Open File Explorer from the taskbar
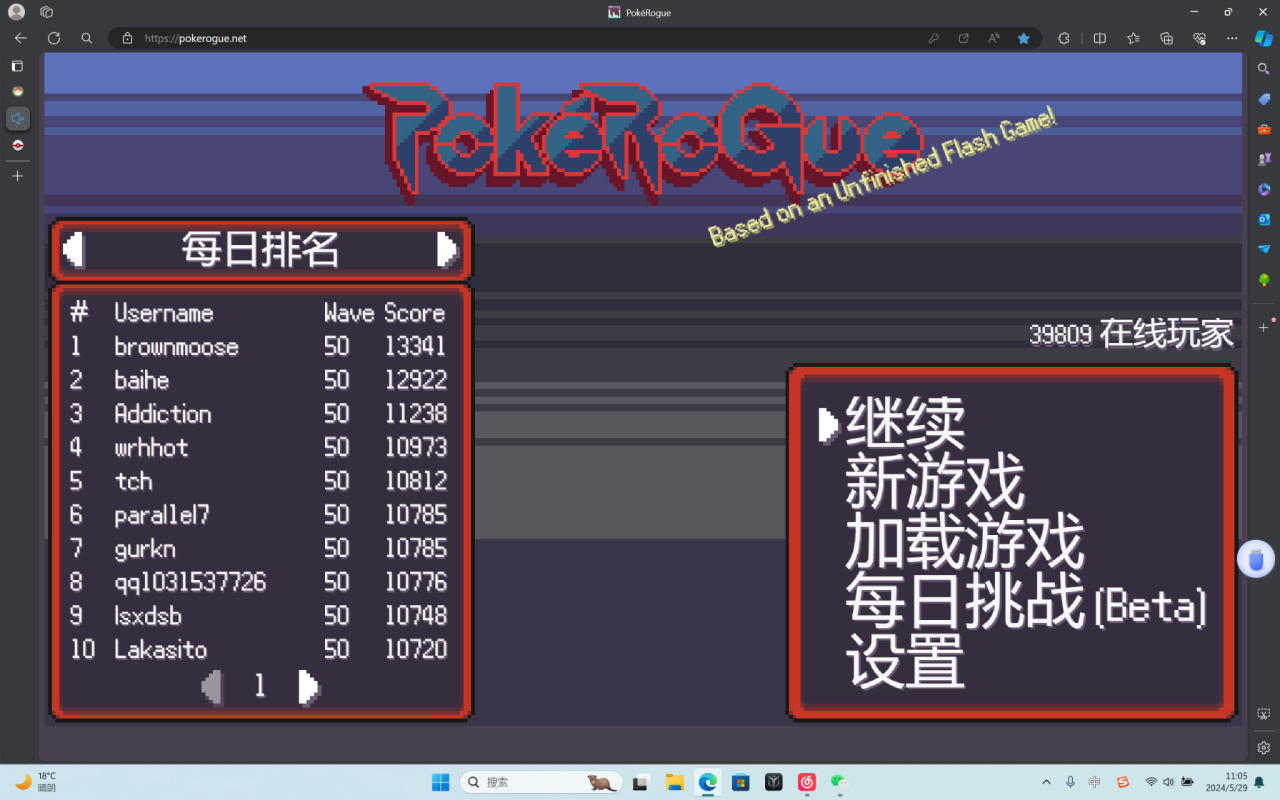The image size is (1280, 800). [675, 782]
